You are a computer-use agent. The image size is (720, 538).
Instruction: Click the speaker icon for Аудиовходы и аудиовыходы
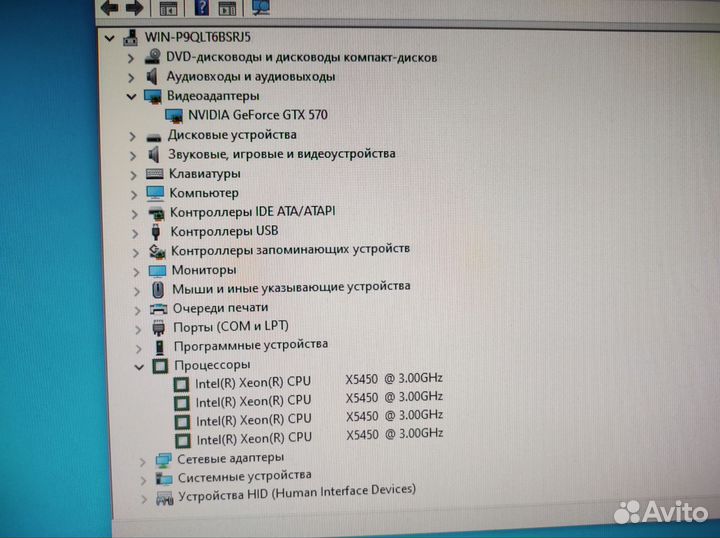tap(152, 76)
